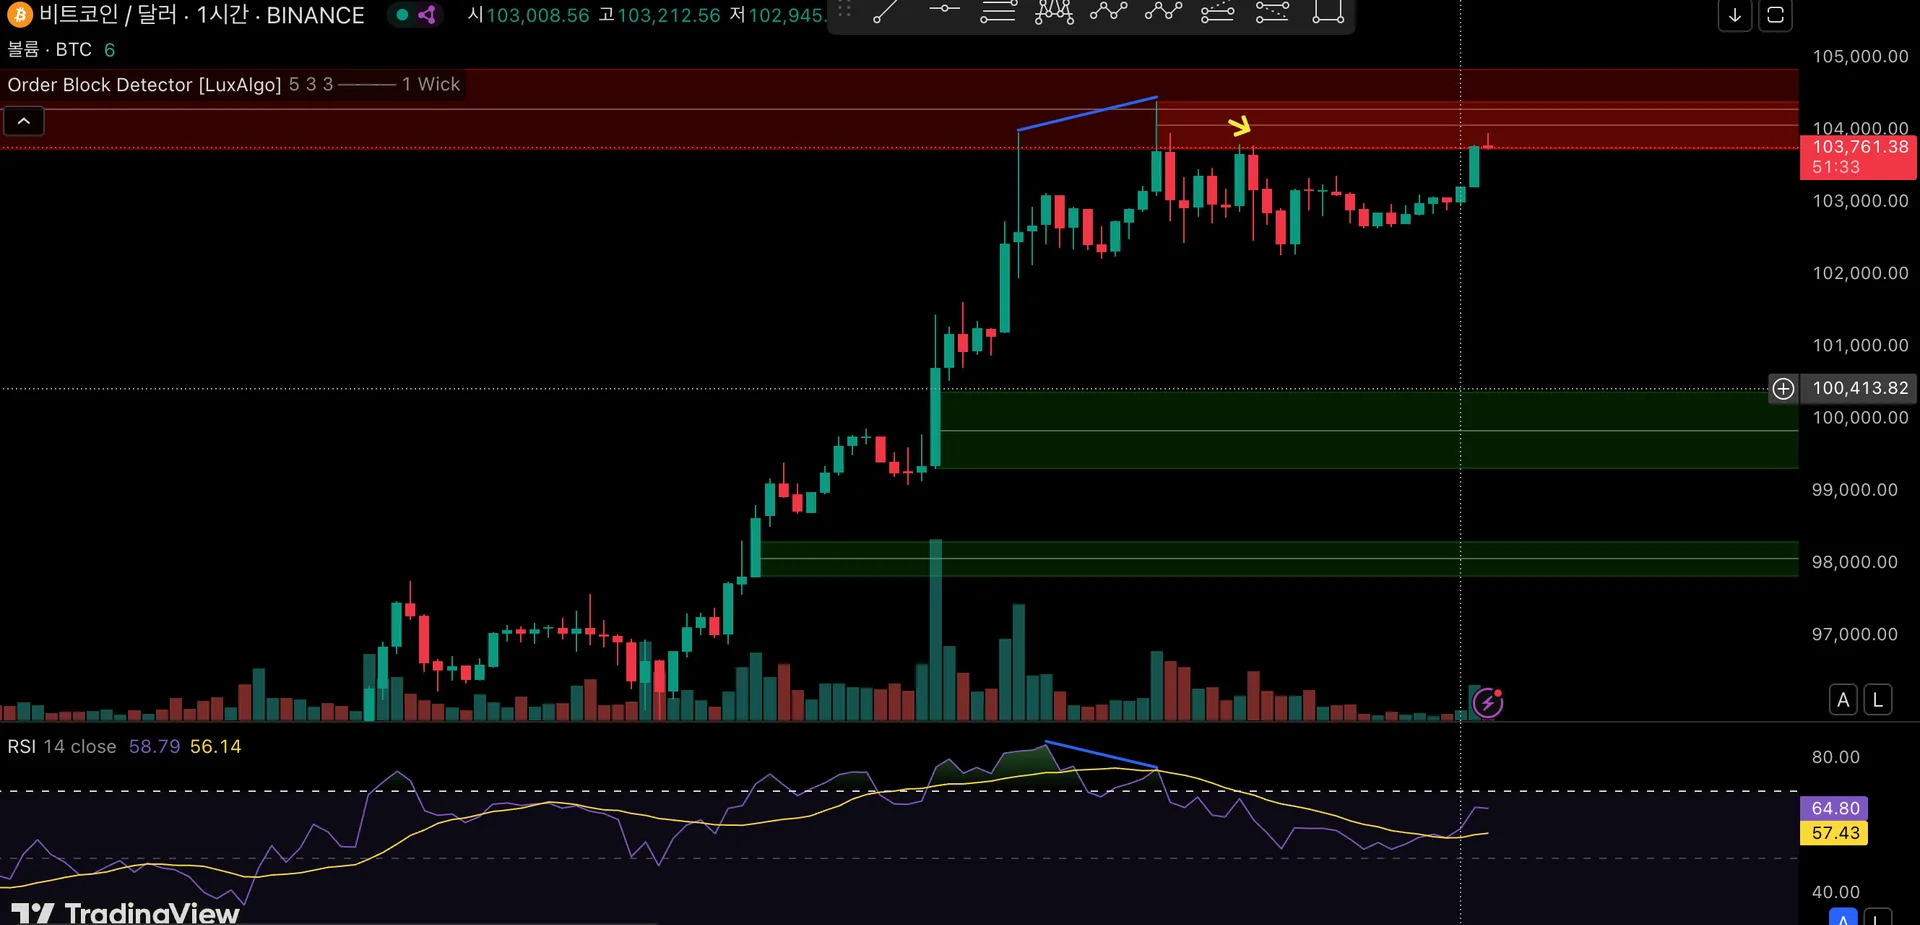
Task: Click the 80.00 RSI scale label
Action: click(x=1836, y=757)
